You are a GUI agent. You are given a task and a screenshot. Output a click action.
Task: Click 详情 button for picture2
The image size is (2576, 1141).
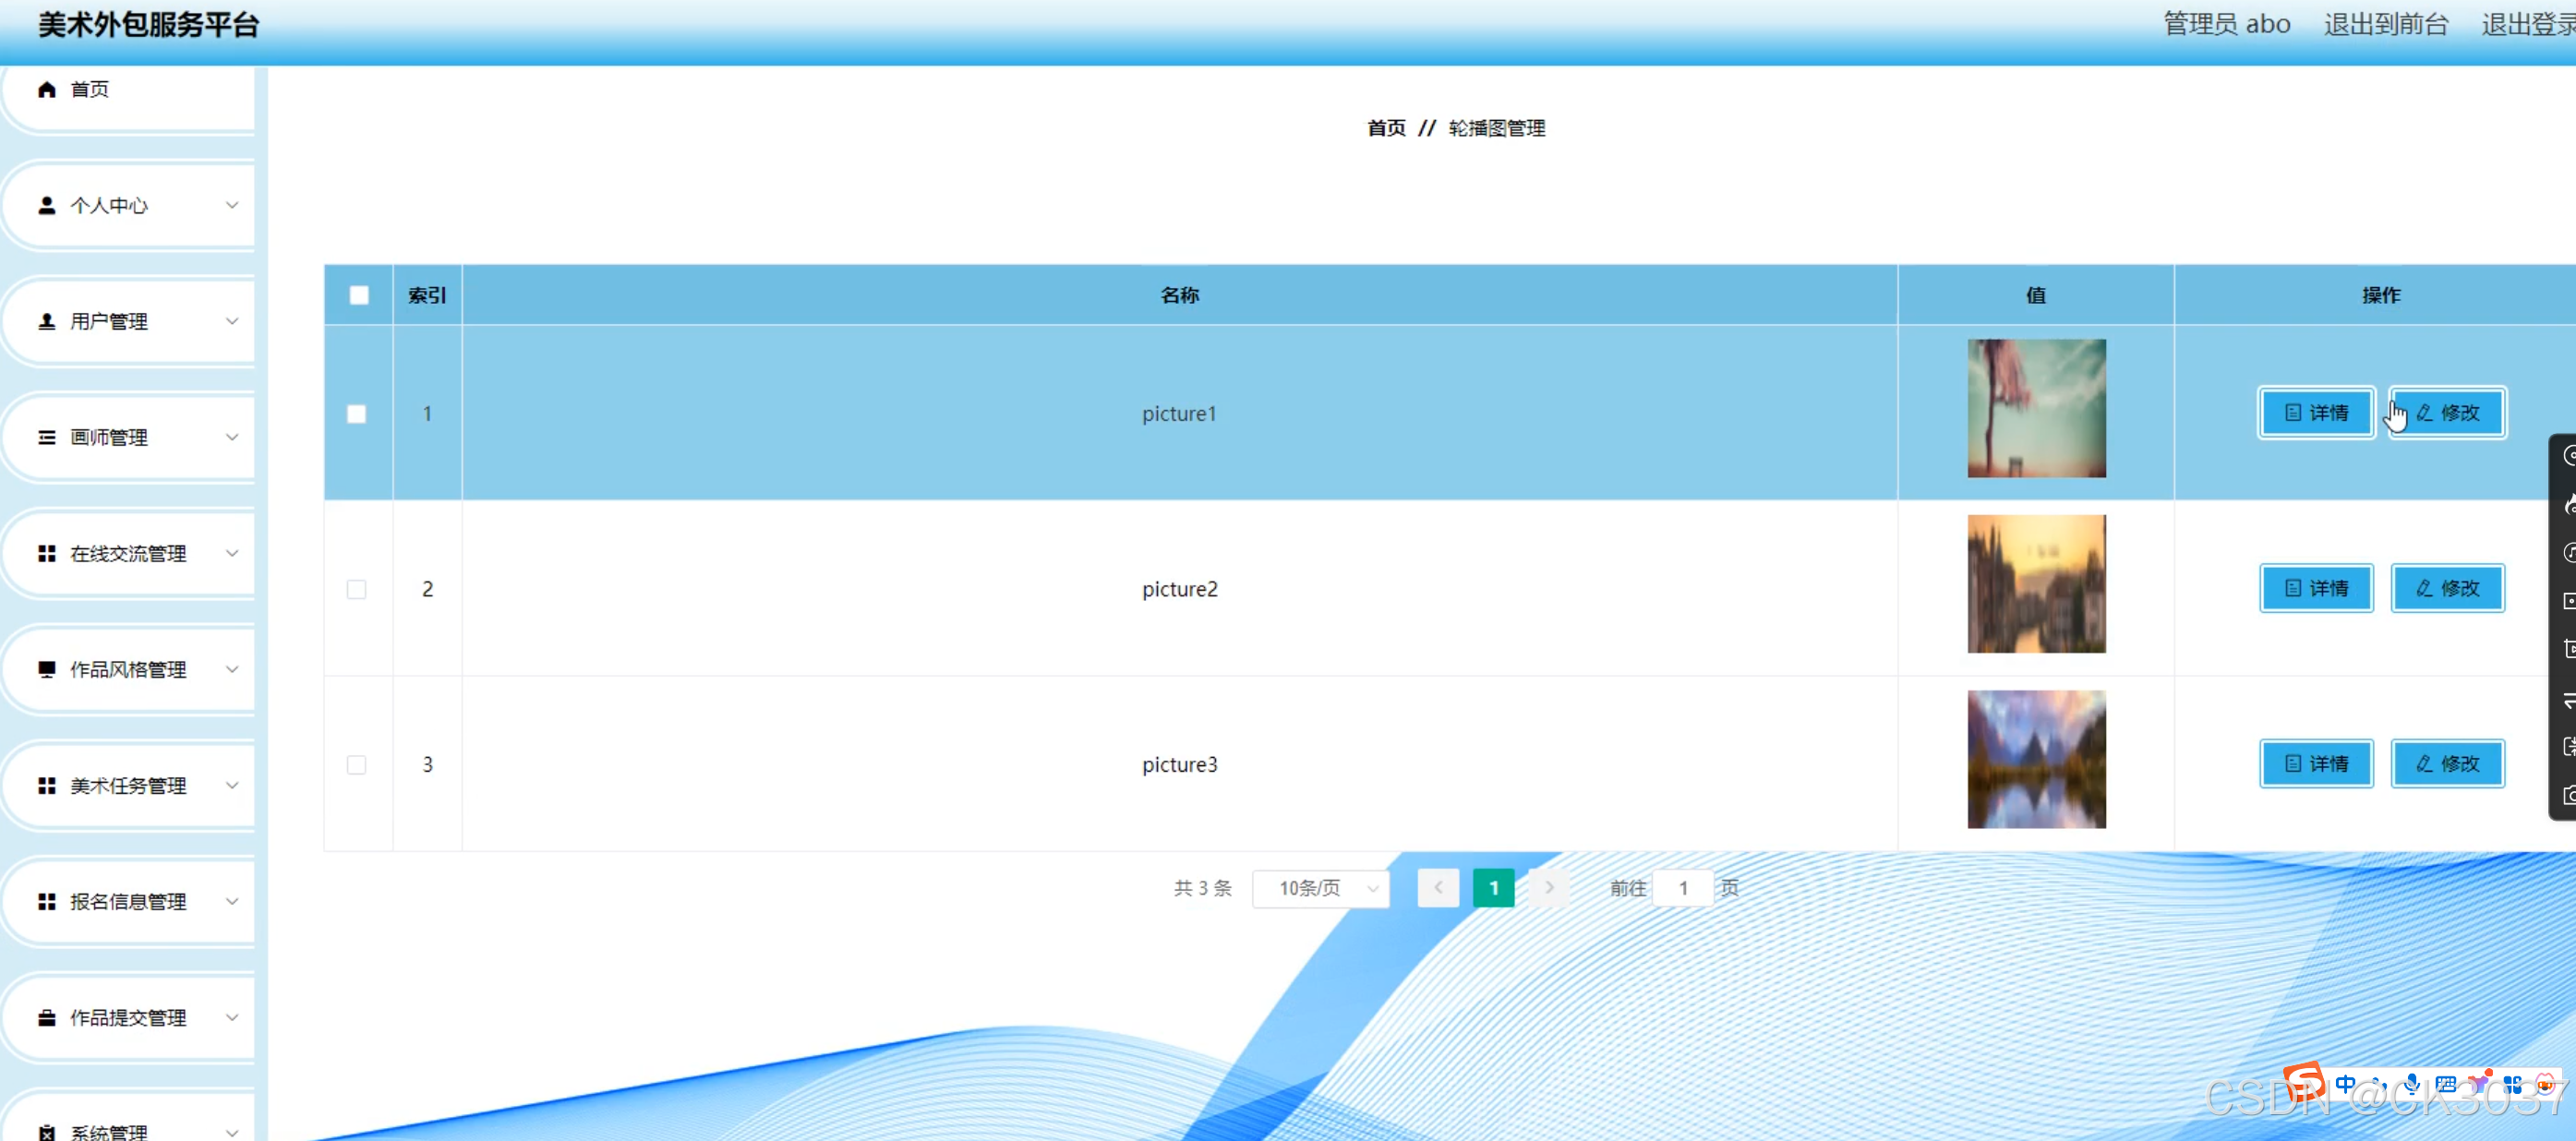point(2316,589)
